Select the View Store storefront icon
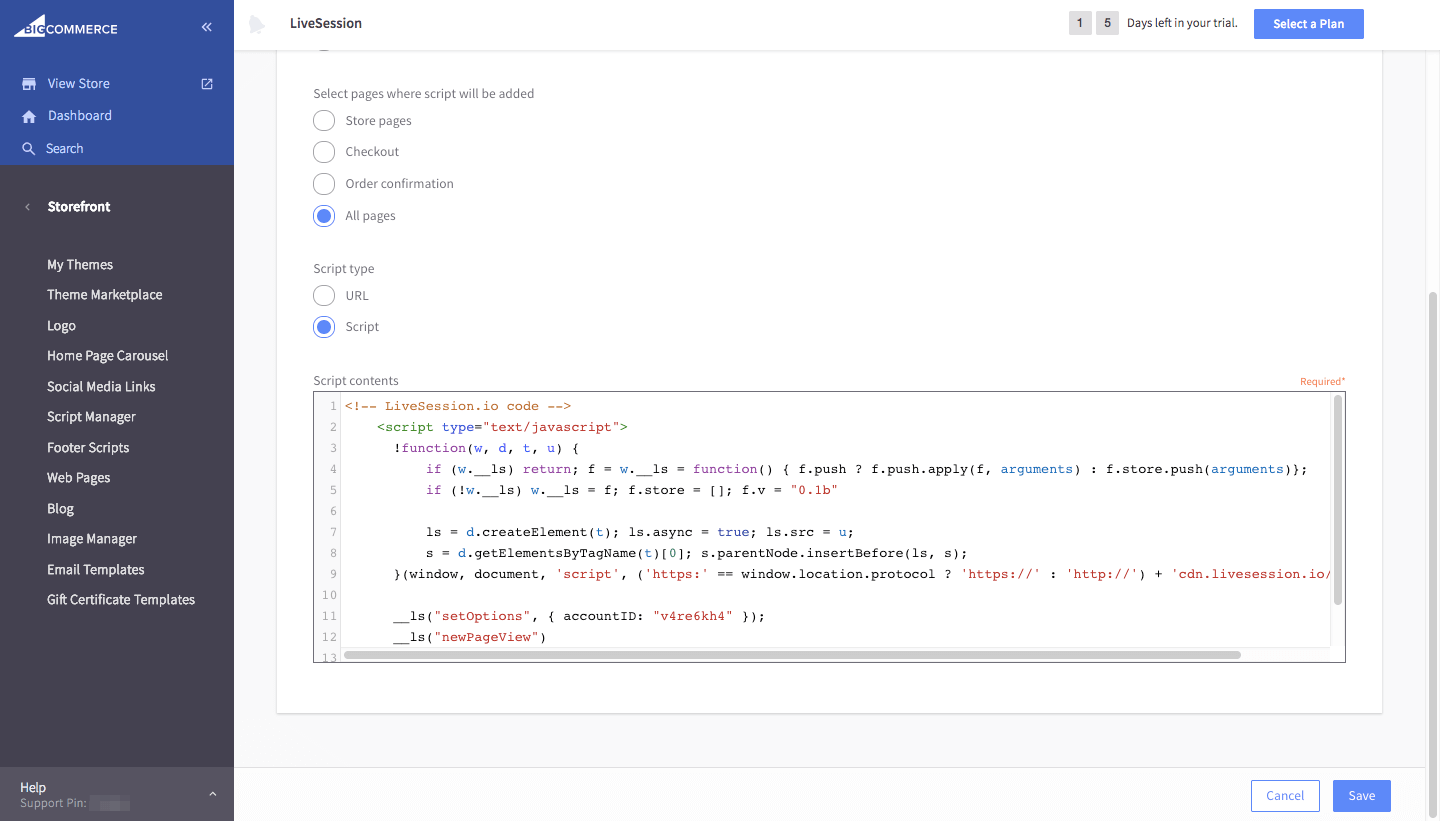The image size is (1440, 821). [x=29, y=83]
